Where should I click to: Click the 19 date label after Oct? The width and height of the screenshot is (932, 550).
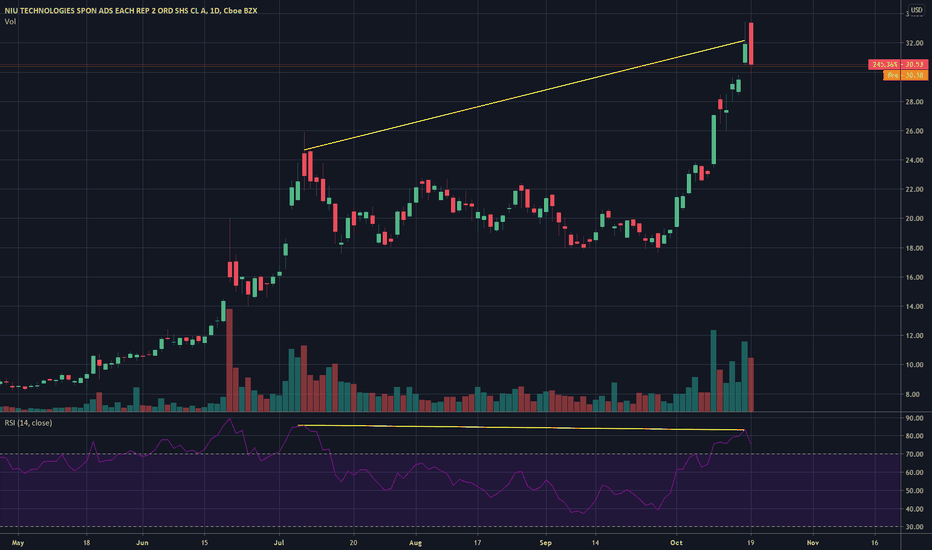(x=751, y=543)
